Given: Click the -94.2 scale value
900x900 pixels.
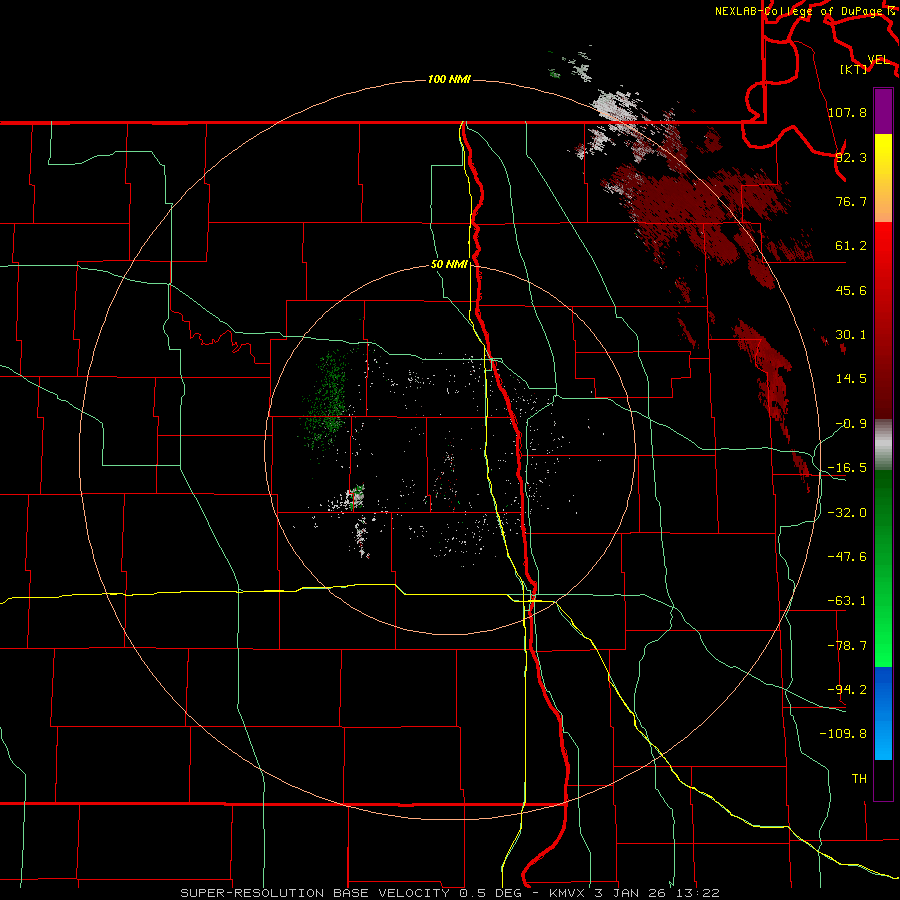Looking at the screenshot, I should coord(847,690).
